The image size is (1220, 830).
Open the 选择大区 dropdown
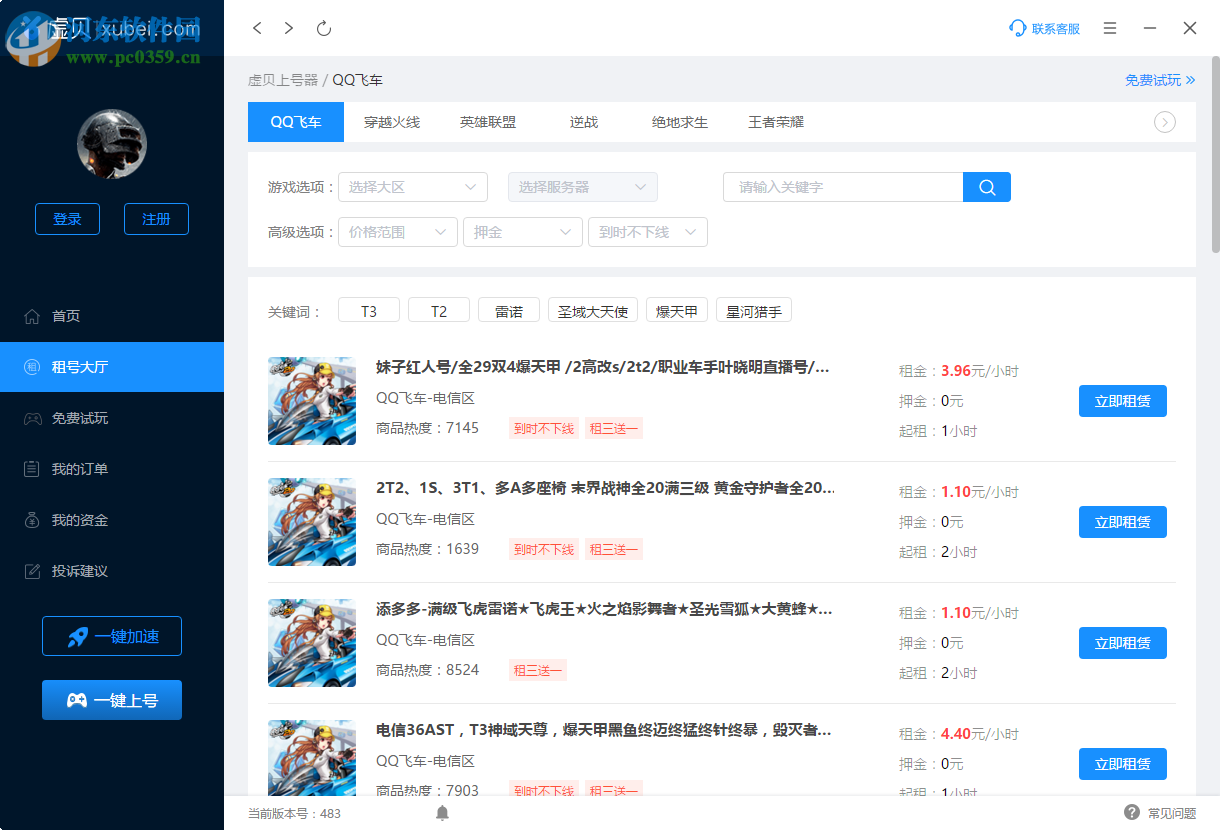click(412, 187)
